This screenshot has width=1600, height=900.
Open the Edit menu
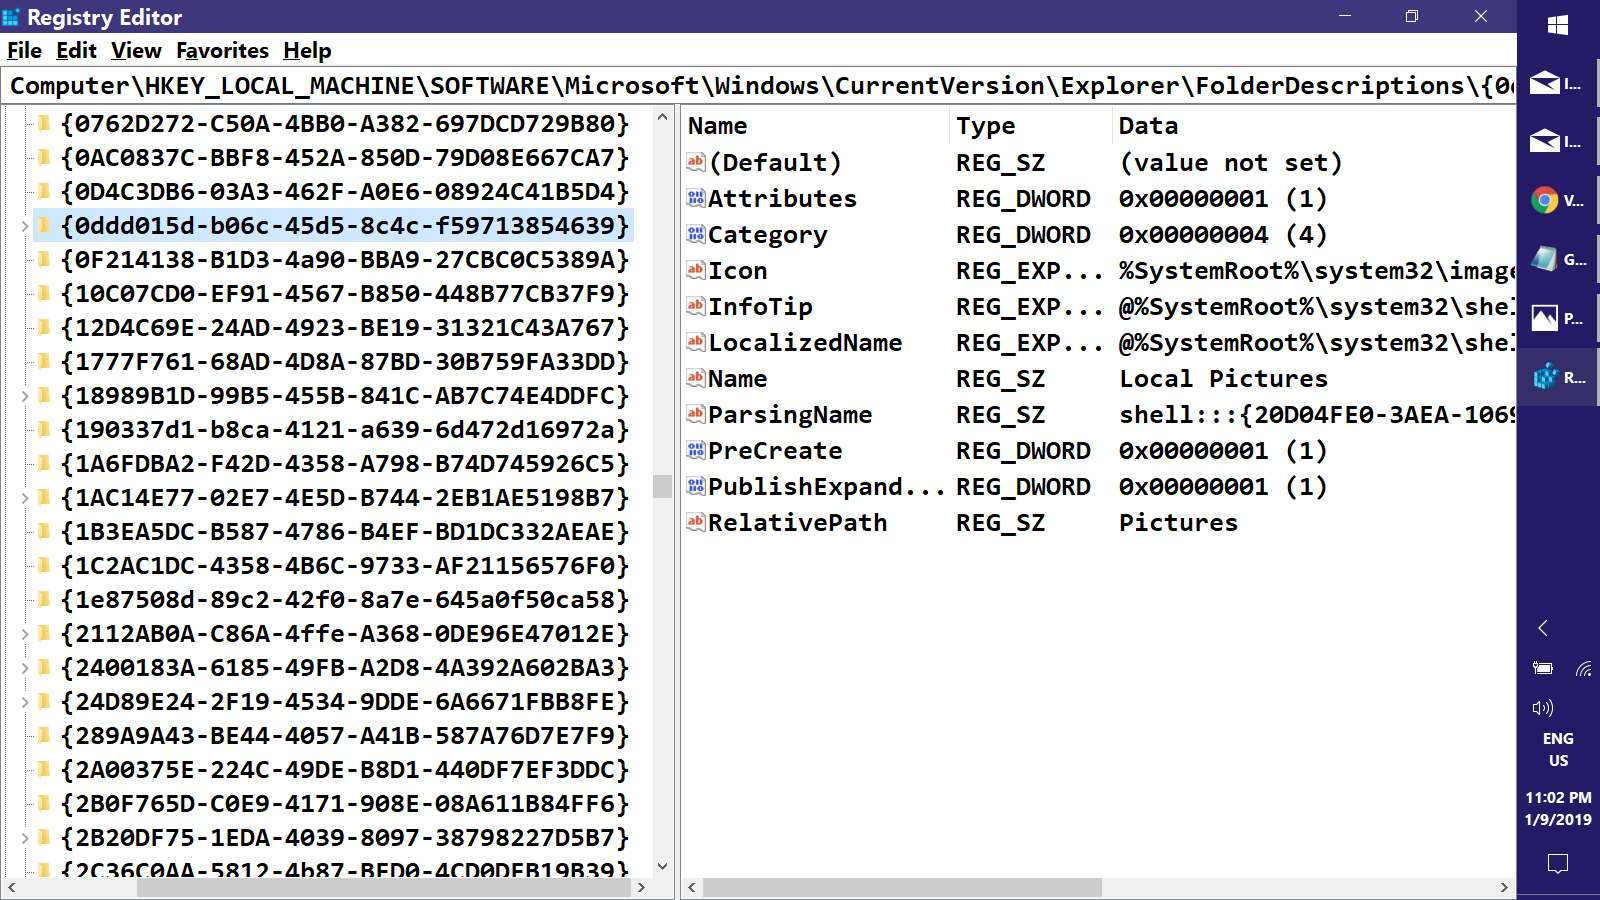coord(76,50)
